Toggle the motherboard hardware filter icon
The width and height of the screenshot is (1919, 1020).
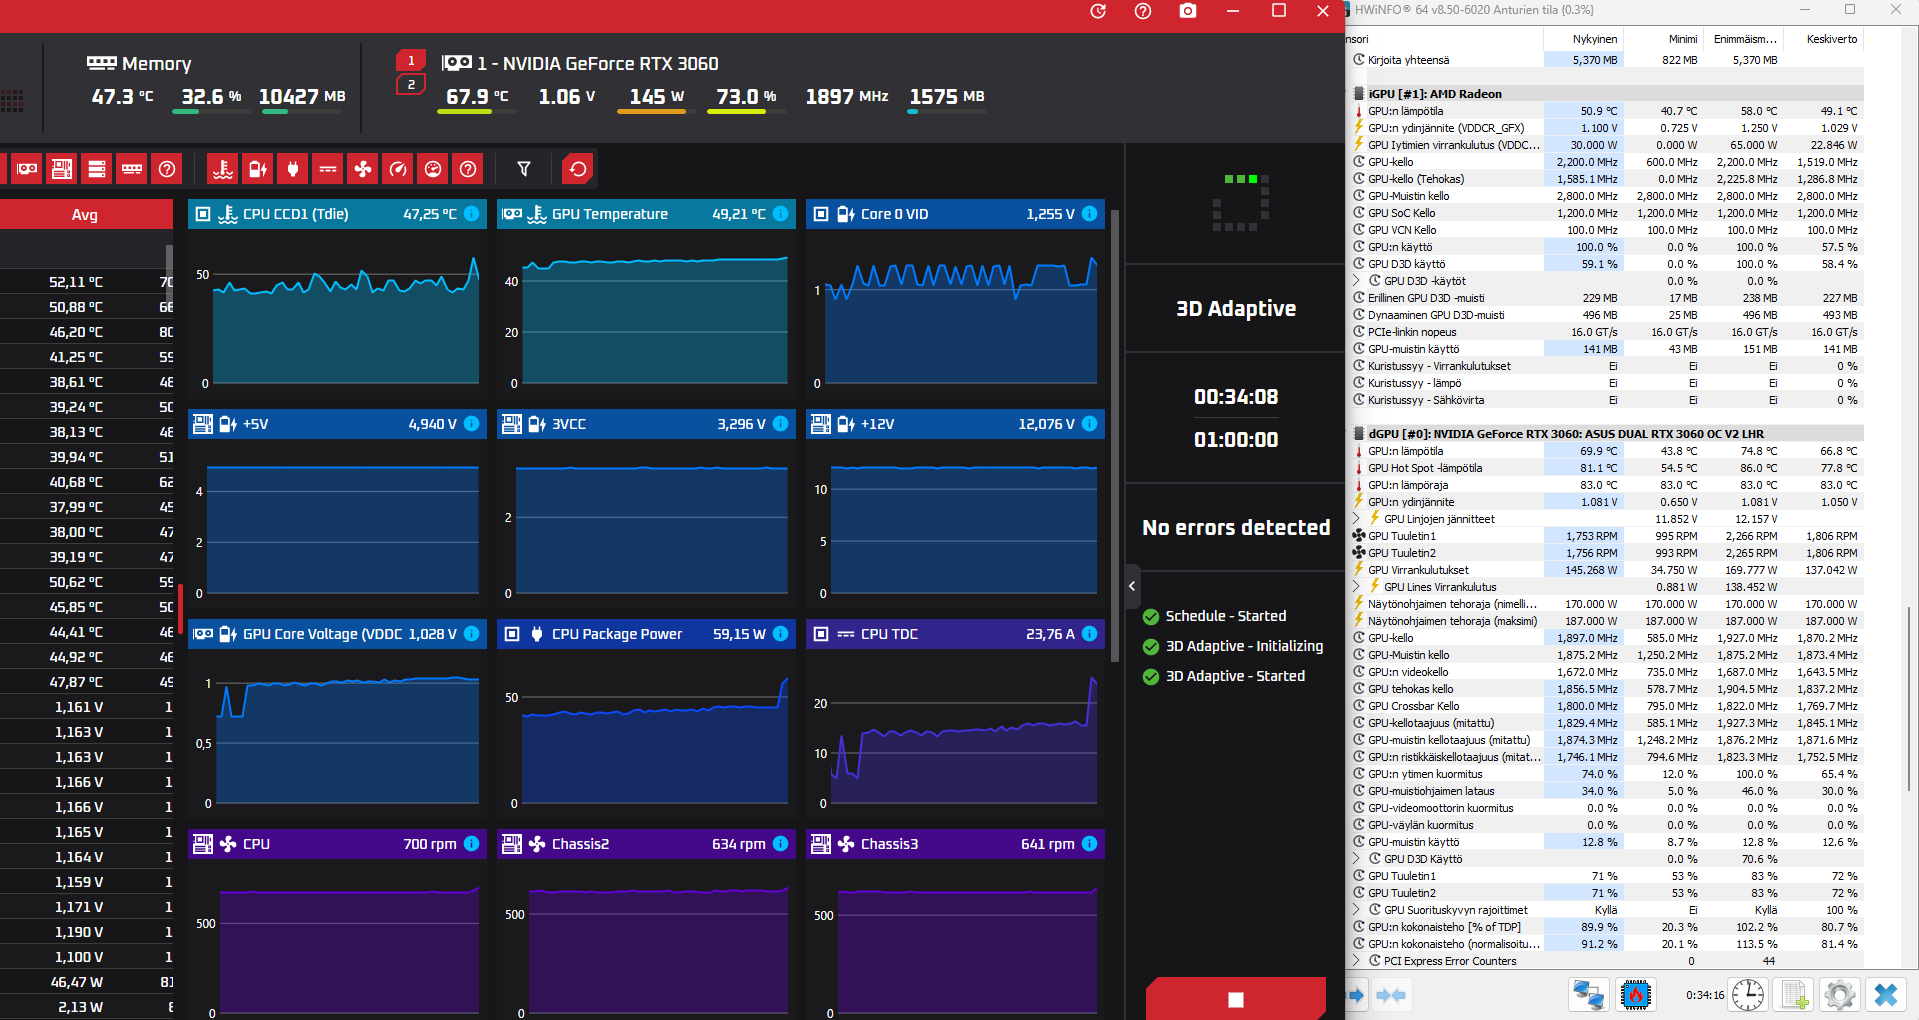pyautogui.click(x=62, y=169)
